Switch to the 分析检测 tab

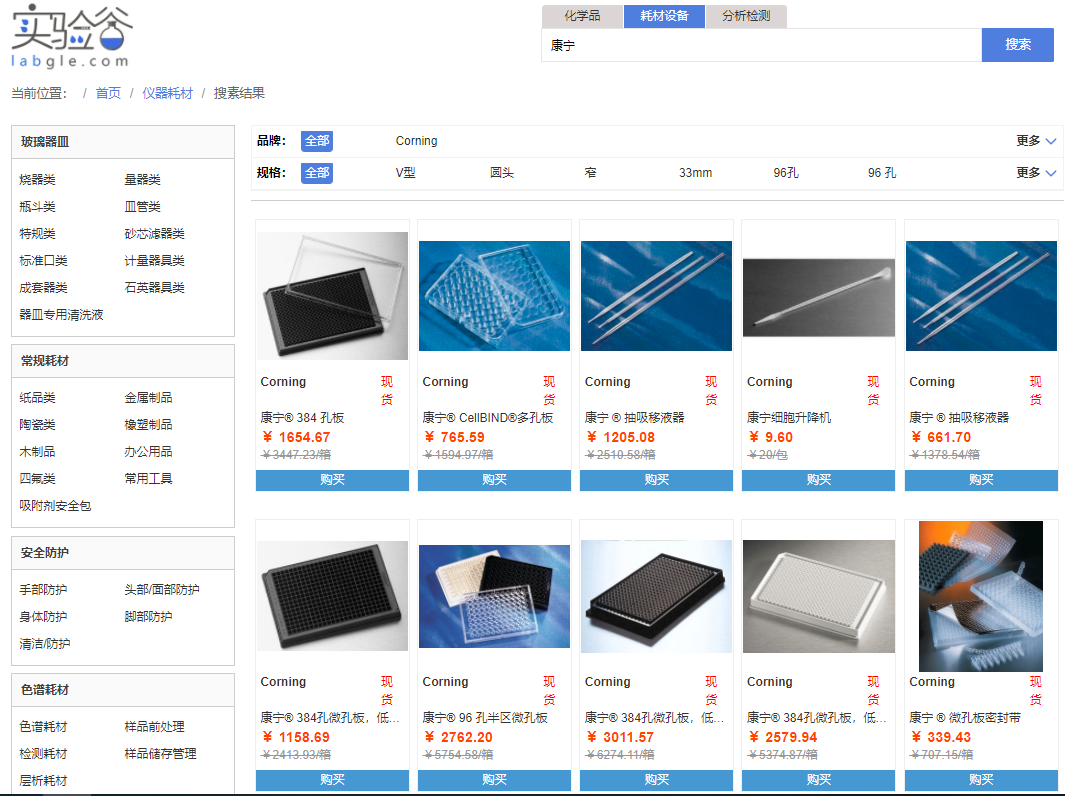(x=746, y=16)
